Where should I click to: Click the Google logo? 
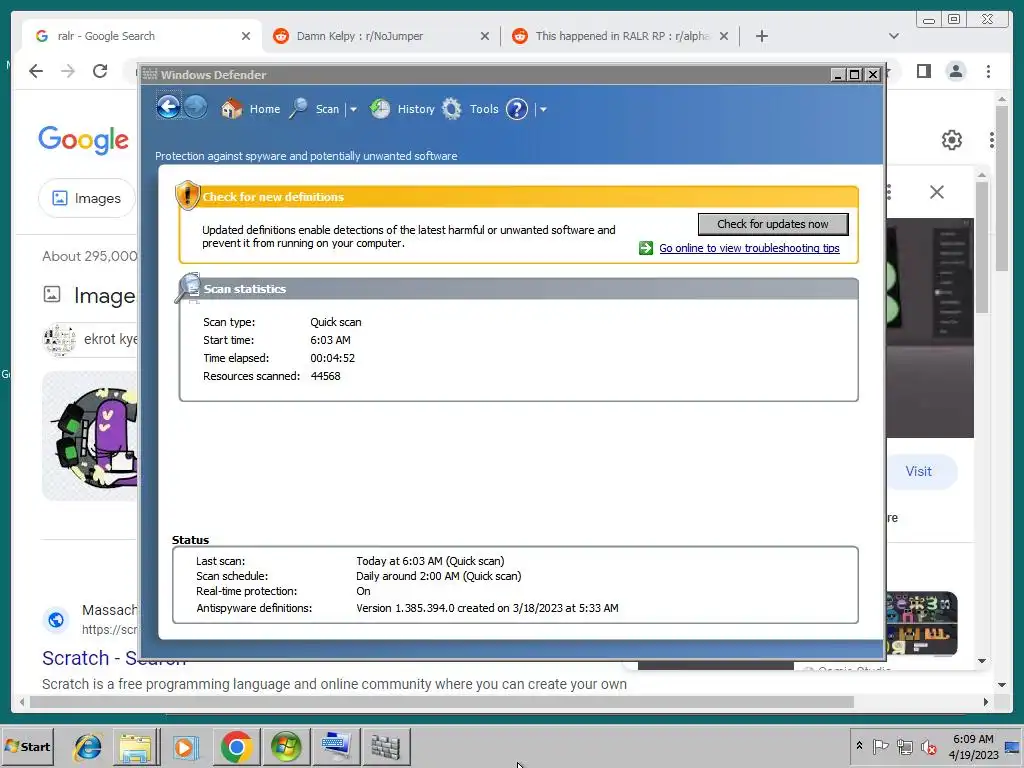pos(84,140)
